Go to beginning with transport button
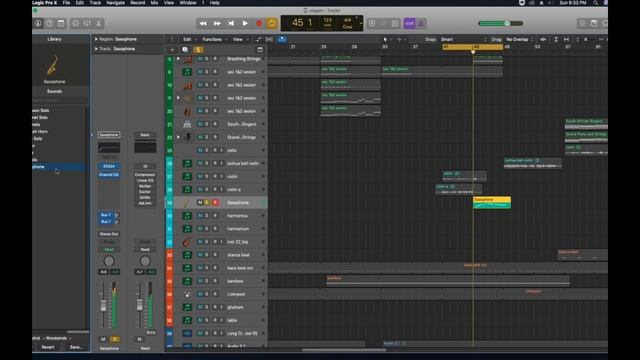 click(x=231, y=24)
